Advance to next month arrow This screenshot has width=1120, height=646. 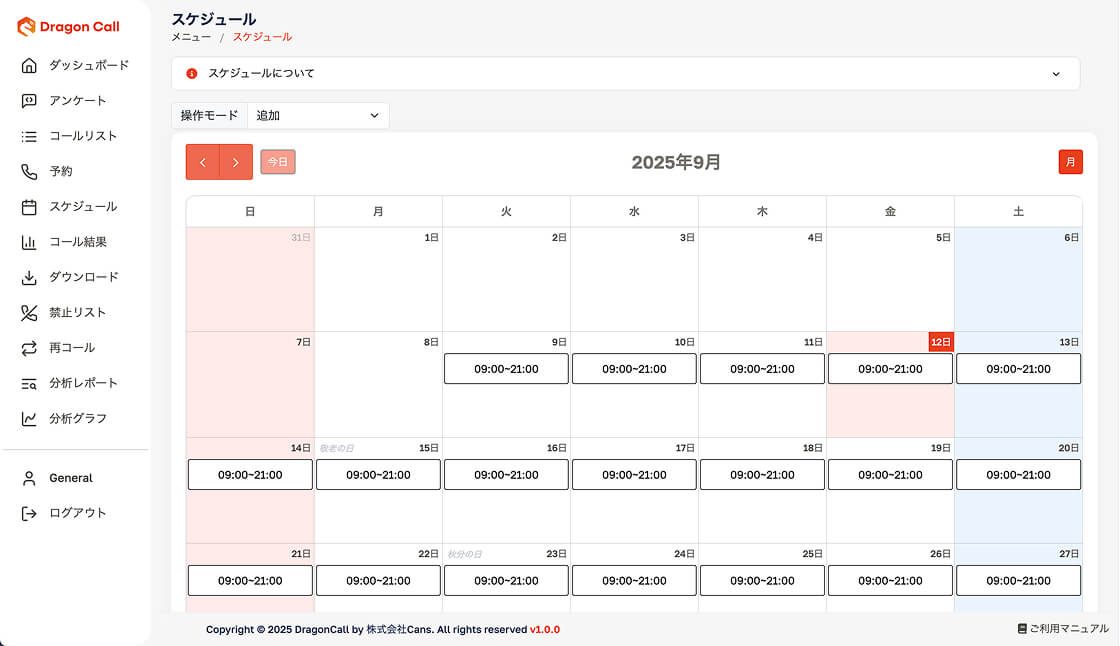(x=236, y=162)
